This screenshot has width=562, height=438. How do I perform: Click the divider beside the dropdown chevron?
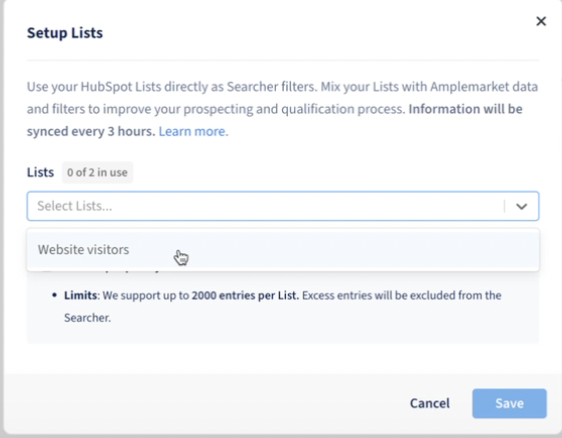(505, 206)
